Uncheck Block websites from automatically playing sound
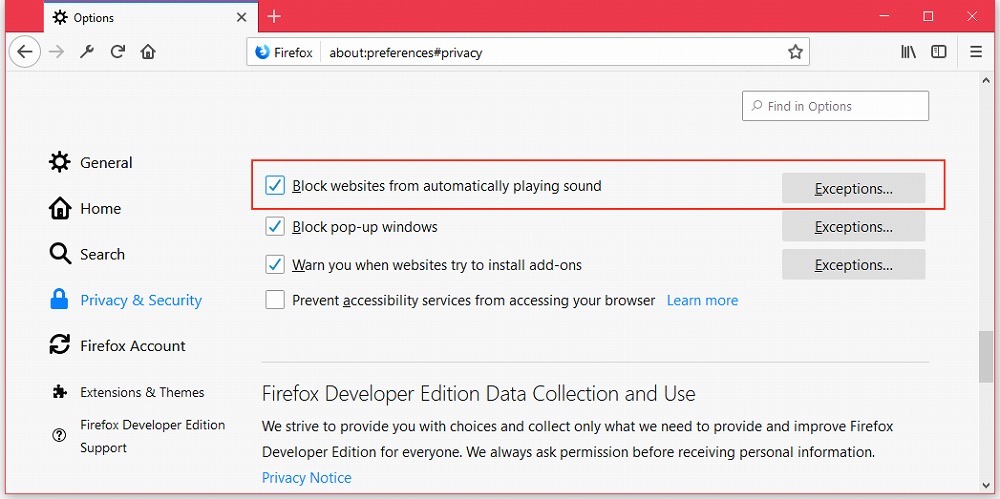The height and width of the screenshot is (499, 1000). pyautogui.click(x=275, y=186)
